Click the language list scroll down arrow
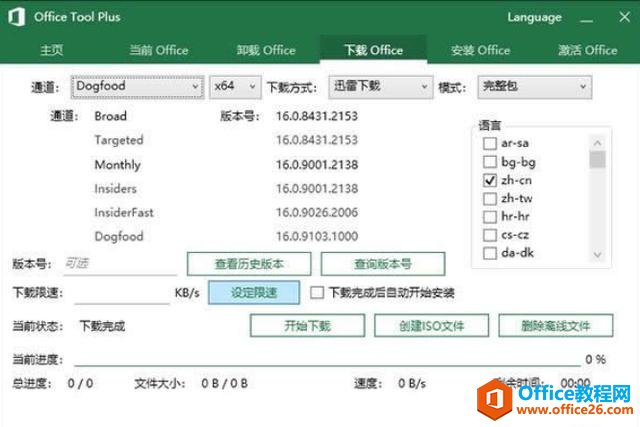 tap(598, 255)
